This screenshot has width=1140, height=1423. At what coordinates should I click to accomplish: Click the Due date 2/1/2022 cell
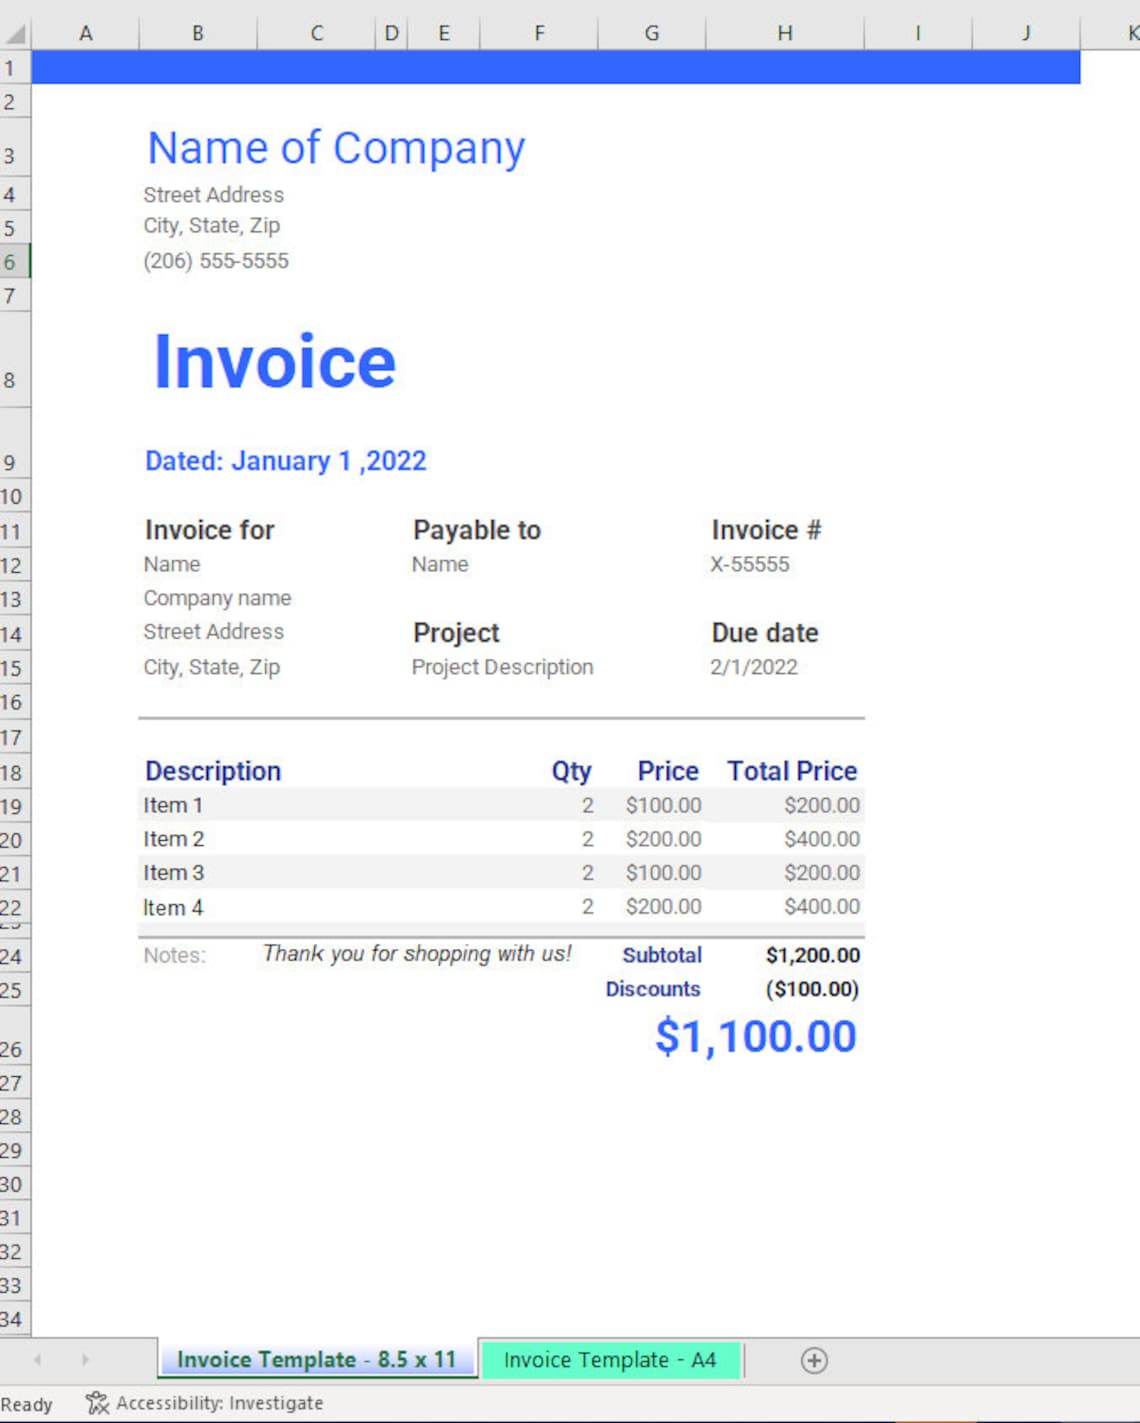[754, 667]
